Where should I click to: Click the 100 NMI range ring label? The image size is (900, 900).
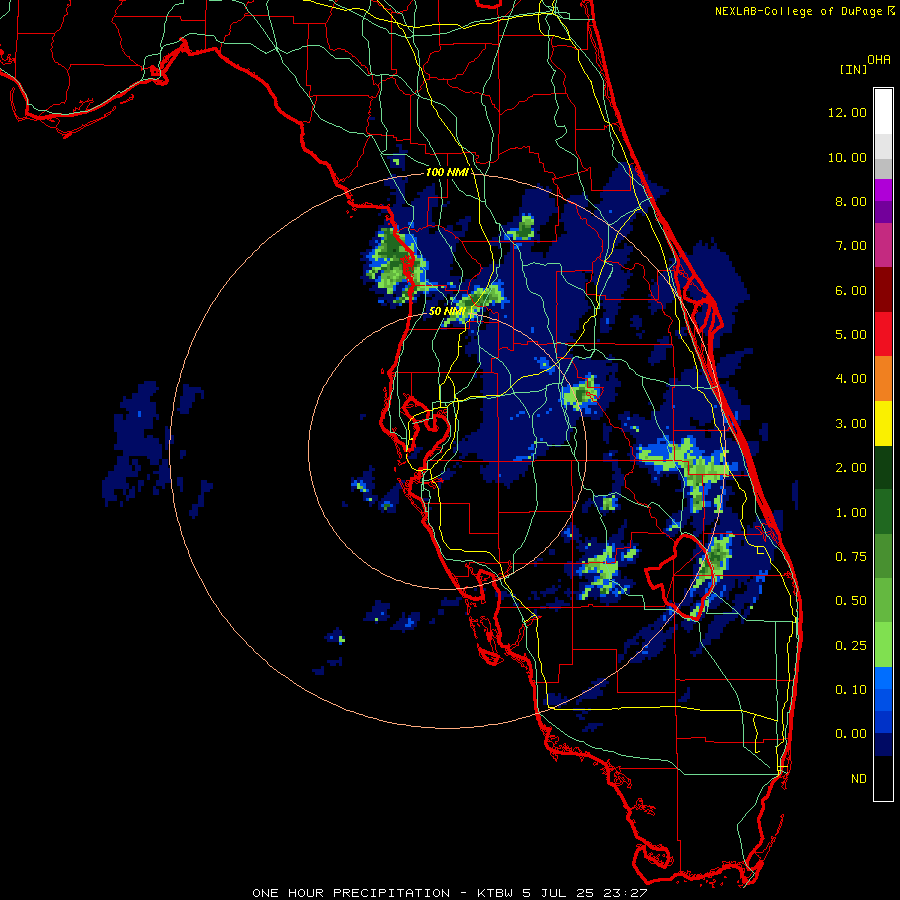[447, 172]
